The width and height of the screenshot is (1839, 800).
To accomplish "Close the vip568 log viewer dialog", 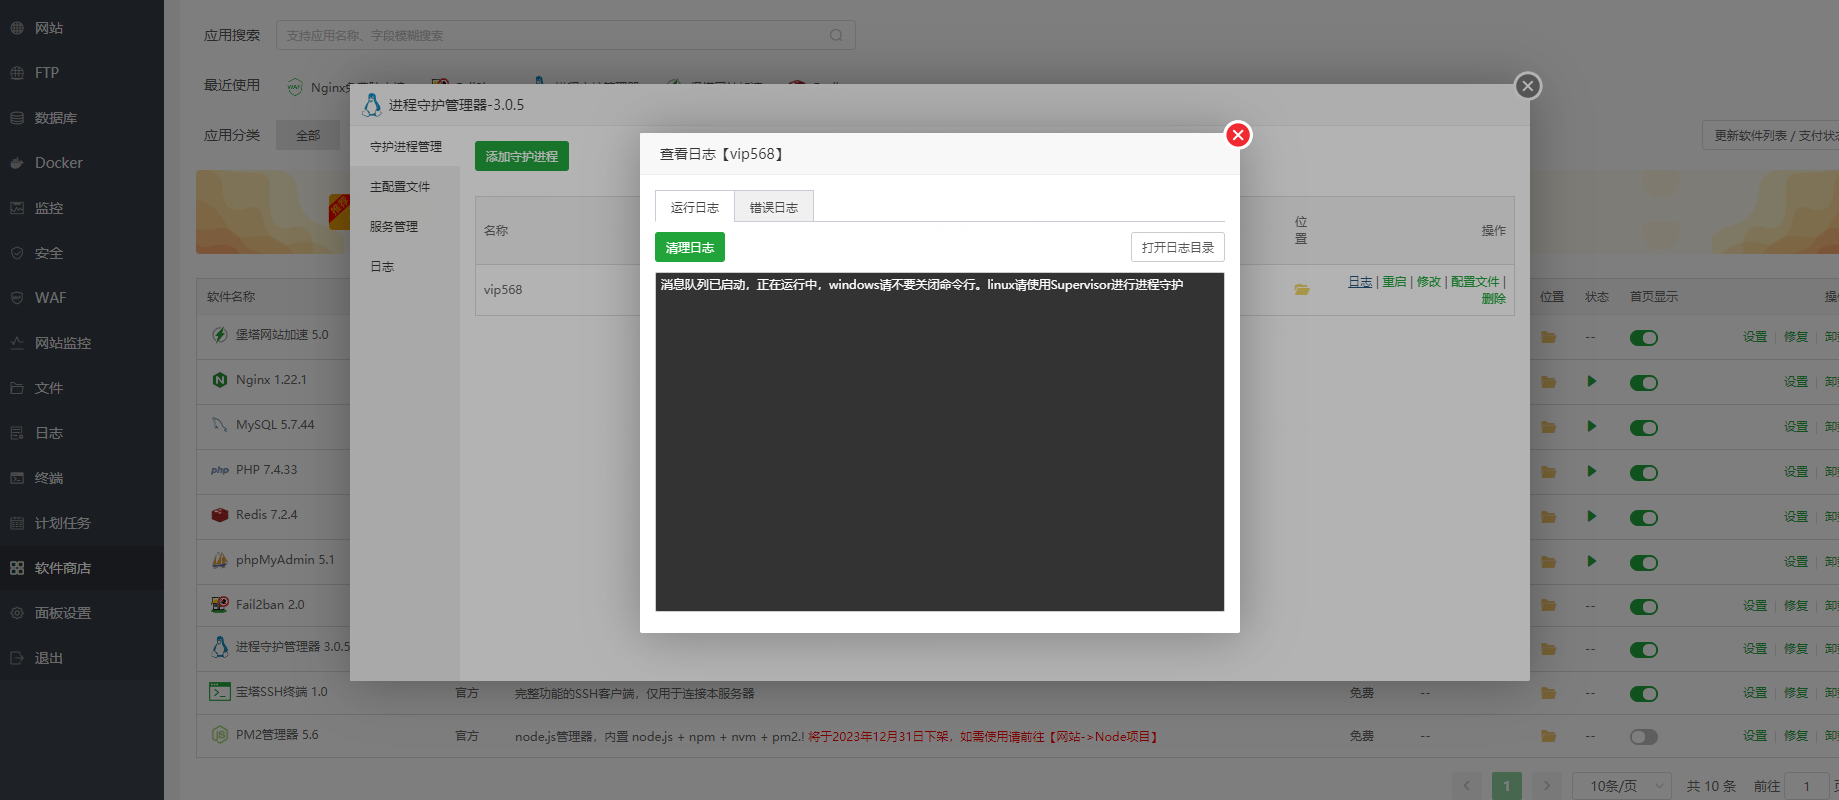I will [x=1238, y=135].
